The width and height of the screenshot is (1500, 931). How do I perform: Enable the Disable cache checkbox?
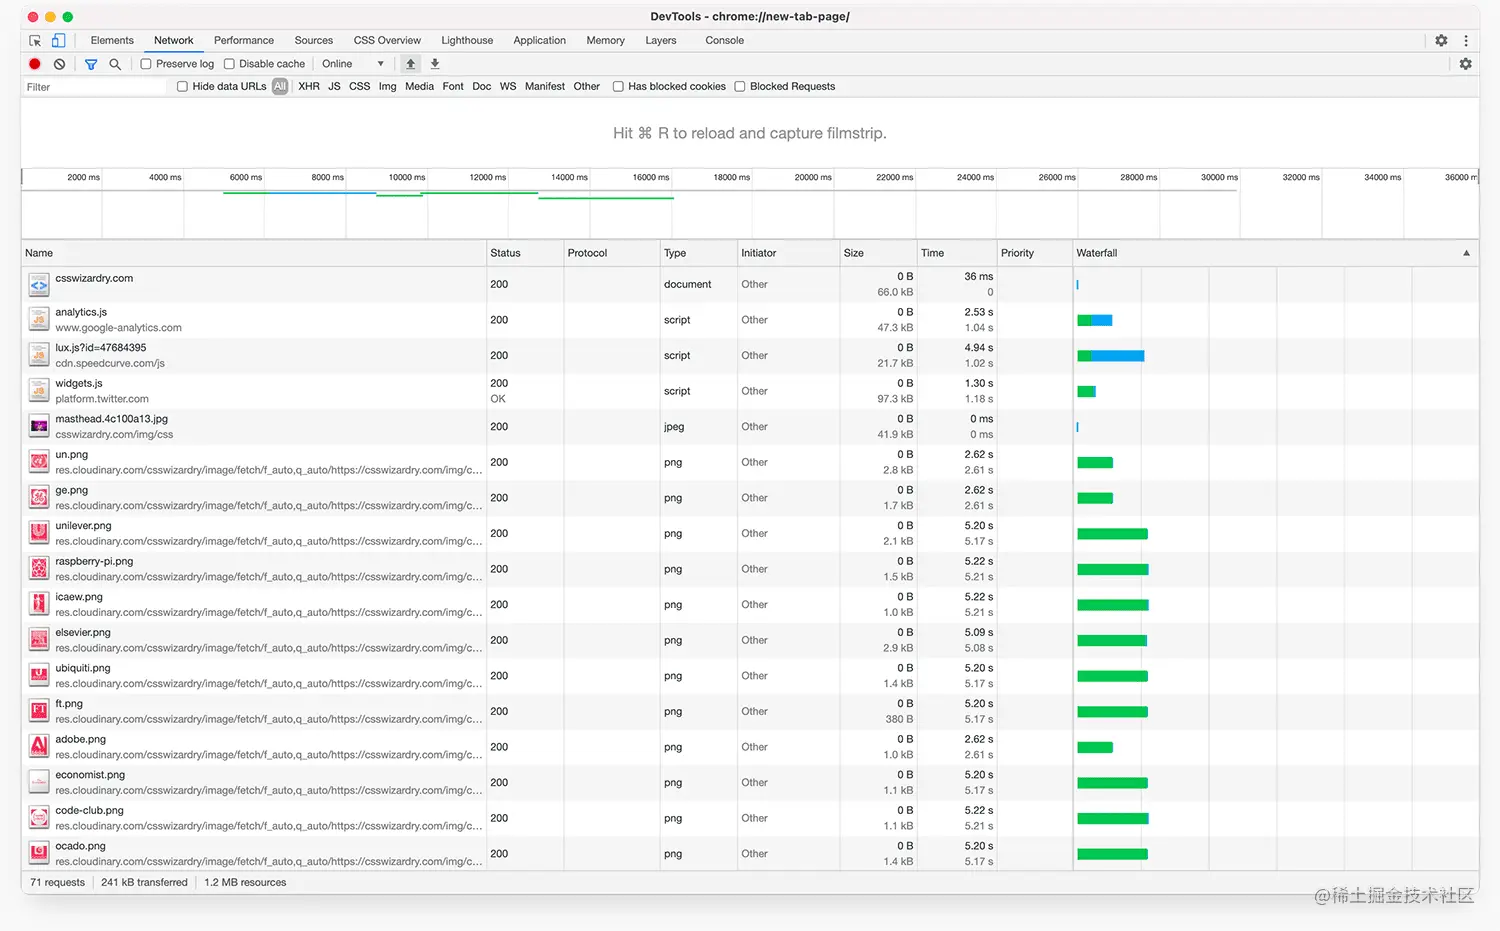229,64
